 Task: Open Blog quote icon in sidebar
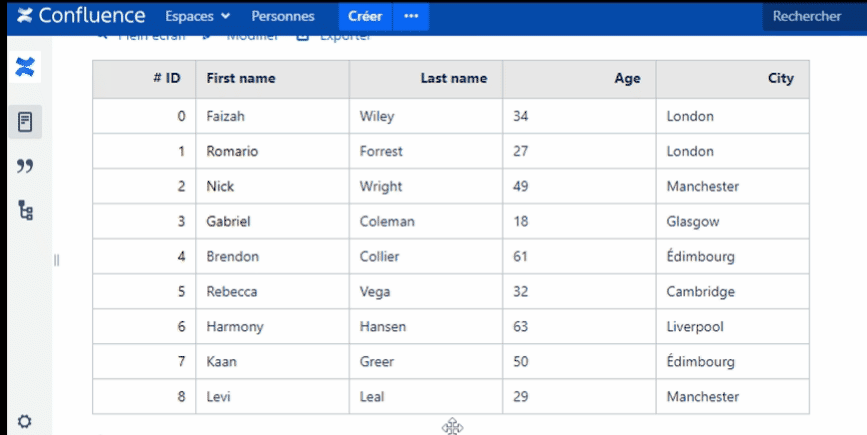click(x=25, y=166)
